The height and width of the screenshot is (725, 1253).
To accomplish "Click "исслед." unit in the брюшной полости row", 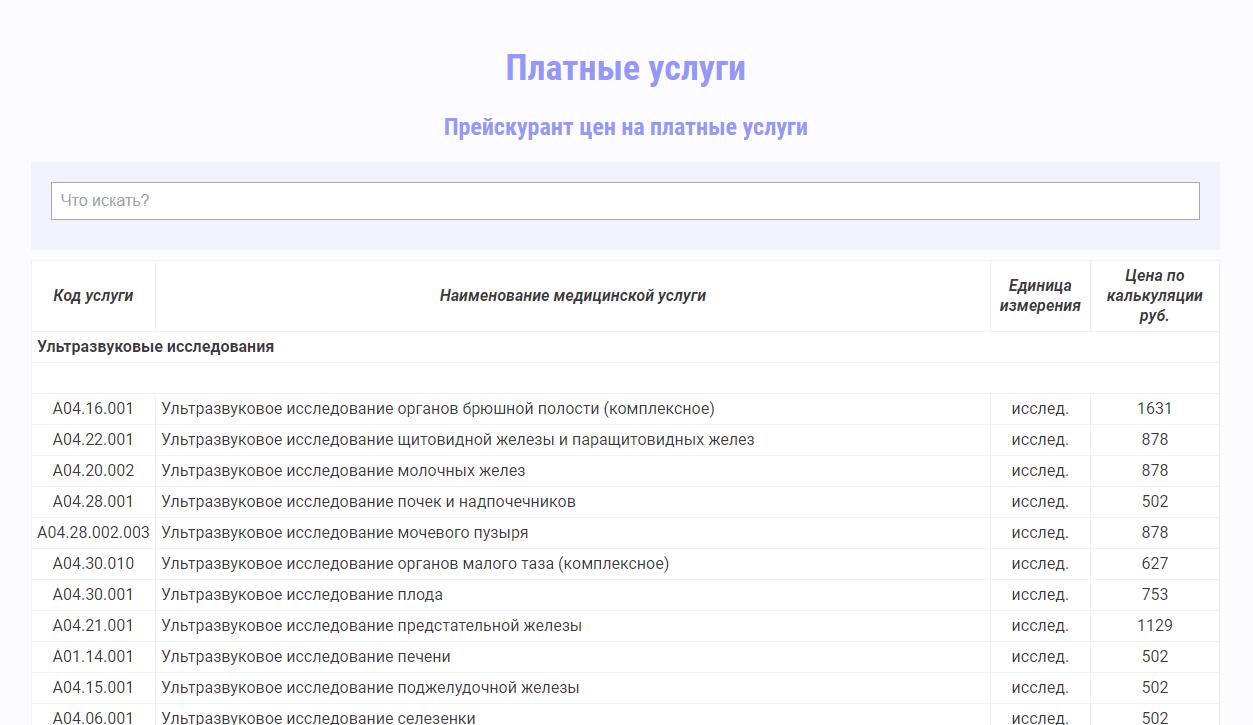I will point(1040,409).
